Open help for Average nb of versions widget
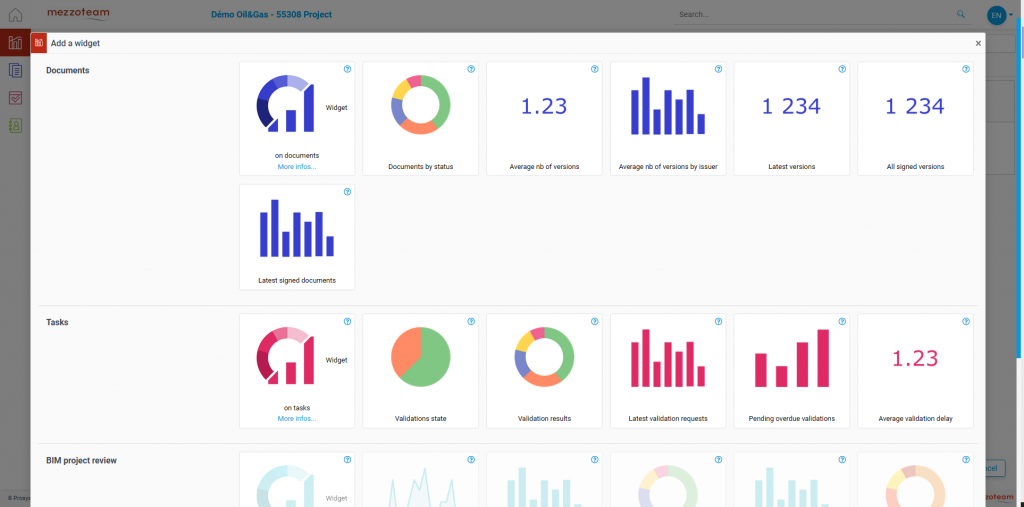The height and width of the screenshot is (507, 1024). point(594,69)
